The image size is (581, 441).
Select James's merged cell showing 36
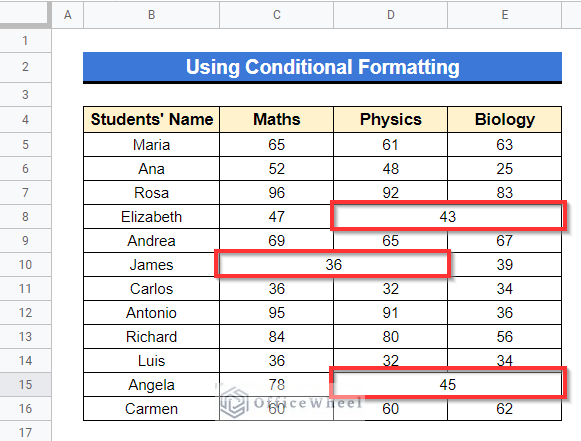click(333, 265)
